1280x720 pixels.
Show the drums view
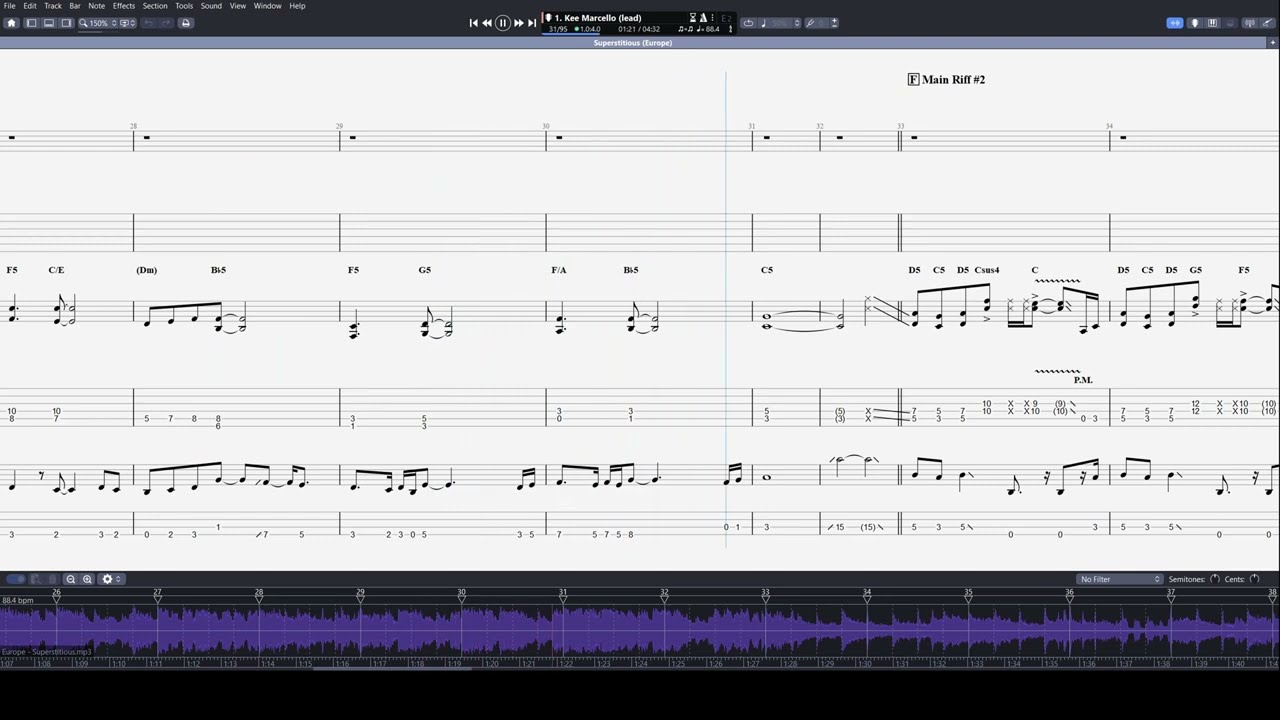1230,23
